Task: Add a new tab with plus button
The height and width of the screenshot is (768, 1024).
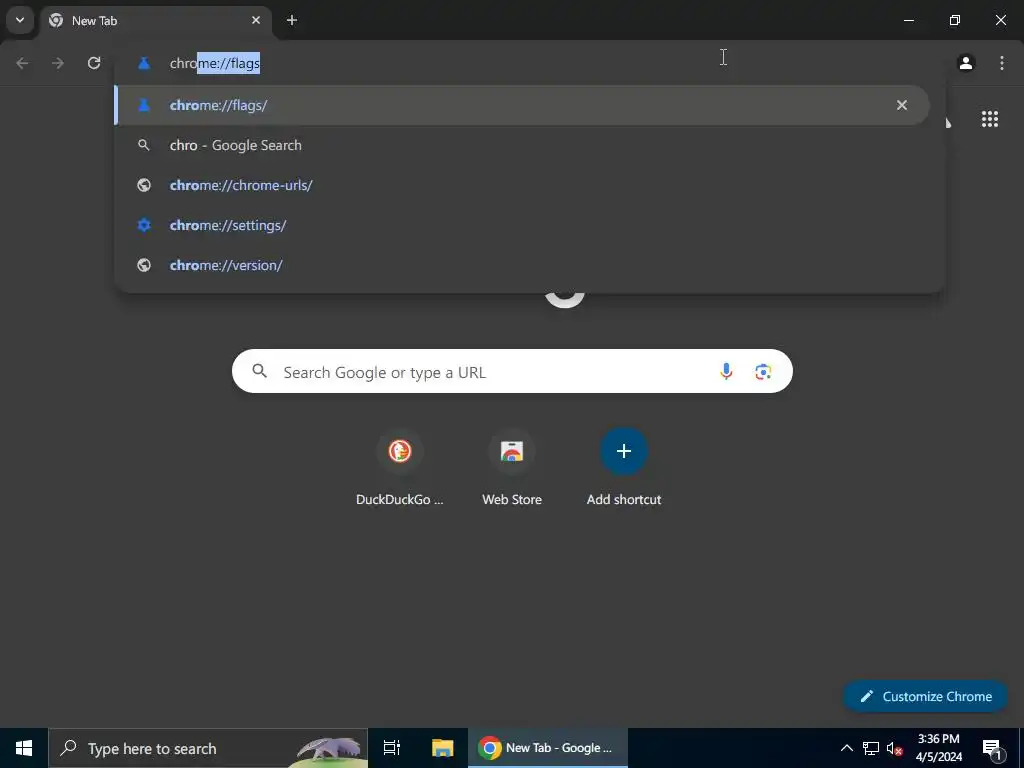Action: click(x=292, y=20)
